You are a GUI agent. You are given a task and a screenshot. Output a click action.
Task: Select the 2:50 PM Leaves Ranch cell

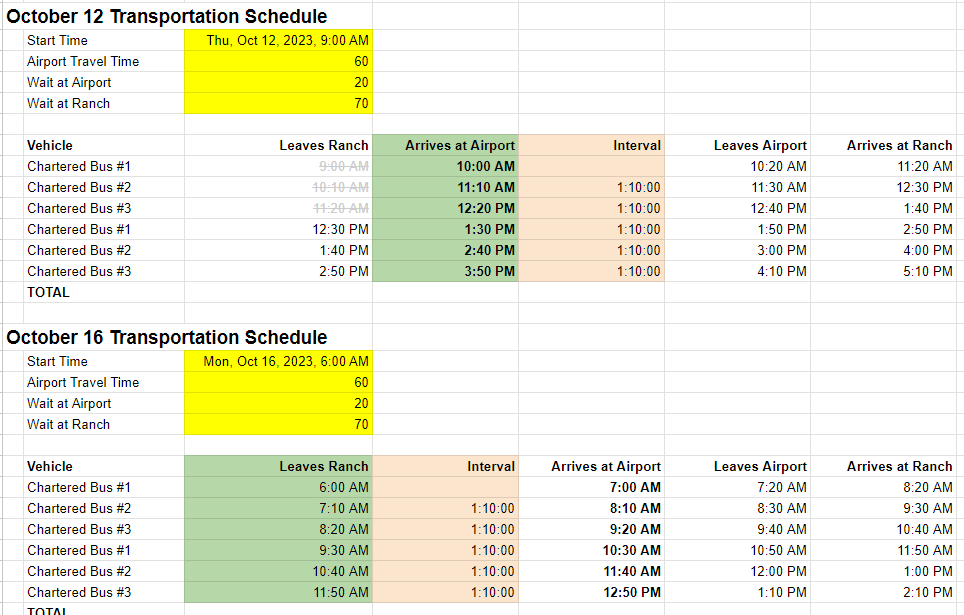coord(279,271)
